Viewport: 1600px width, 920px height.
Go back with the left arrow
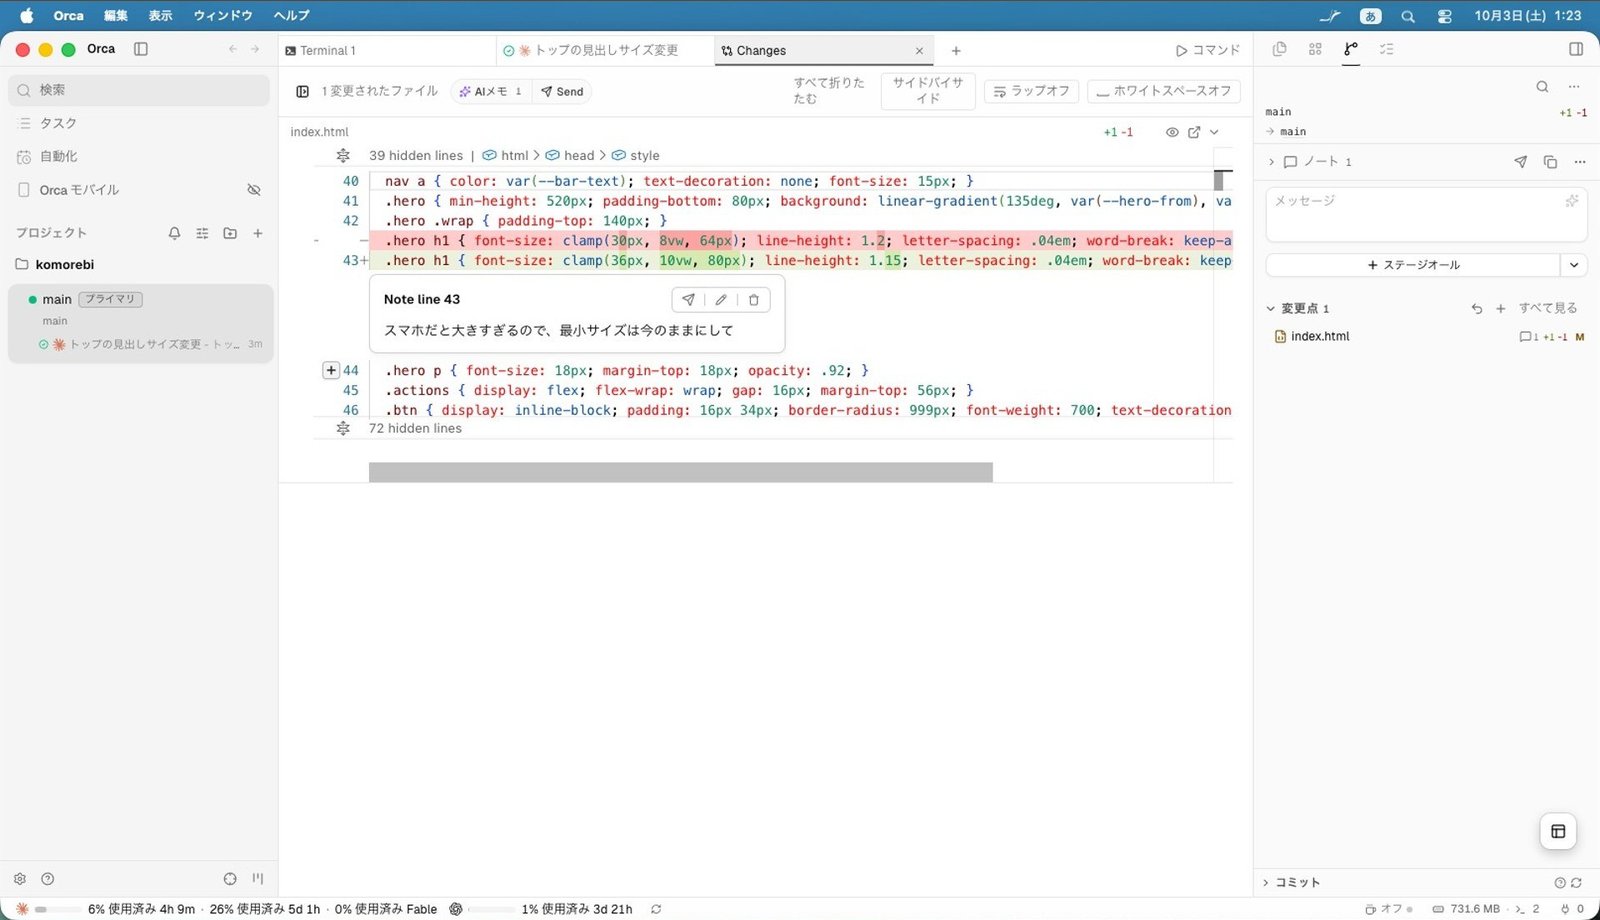click(x=233, y=49)
